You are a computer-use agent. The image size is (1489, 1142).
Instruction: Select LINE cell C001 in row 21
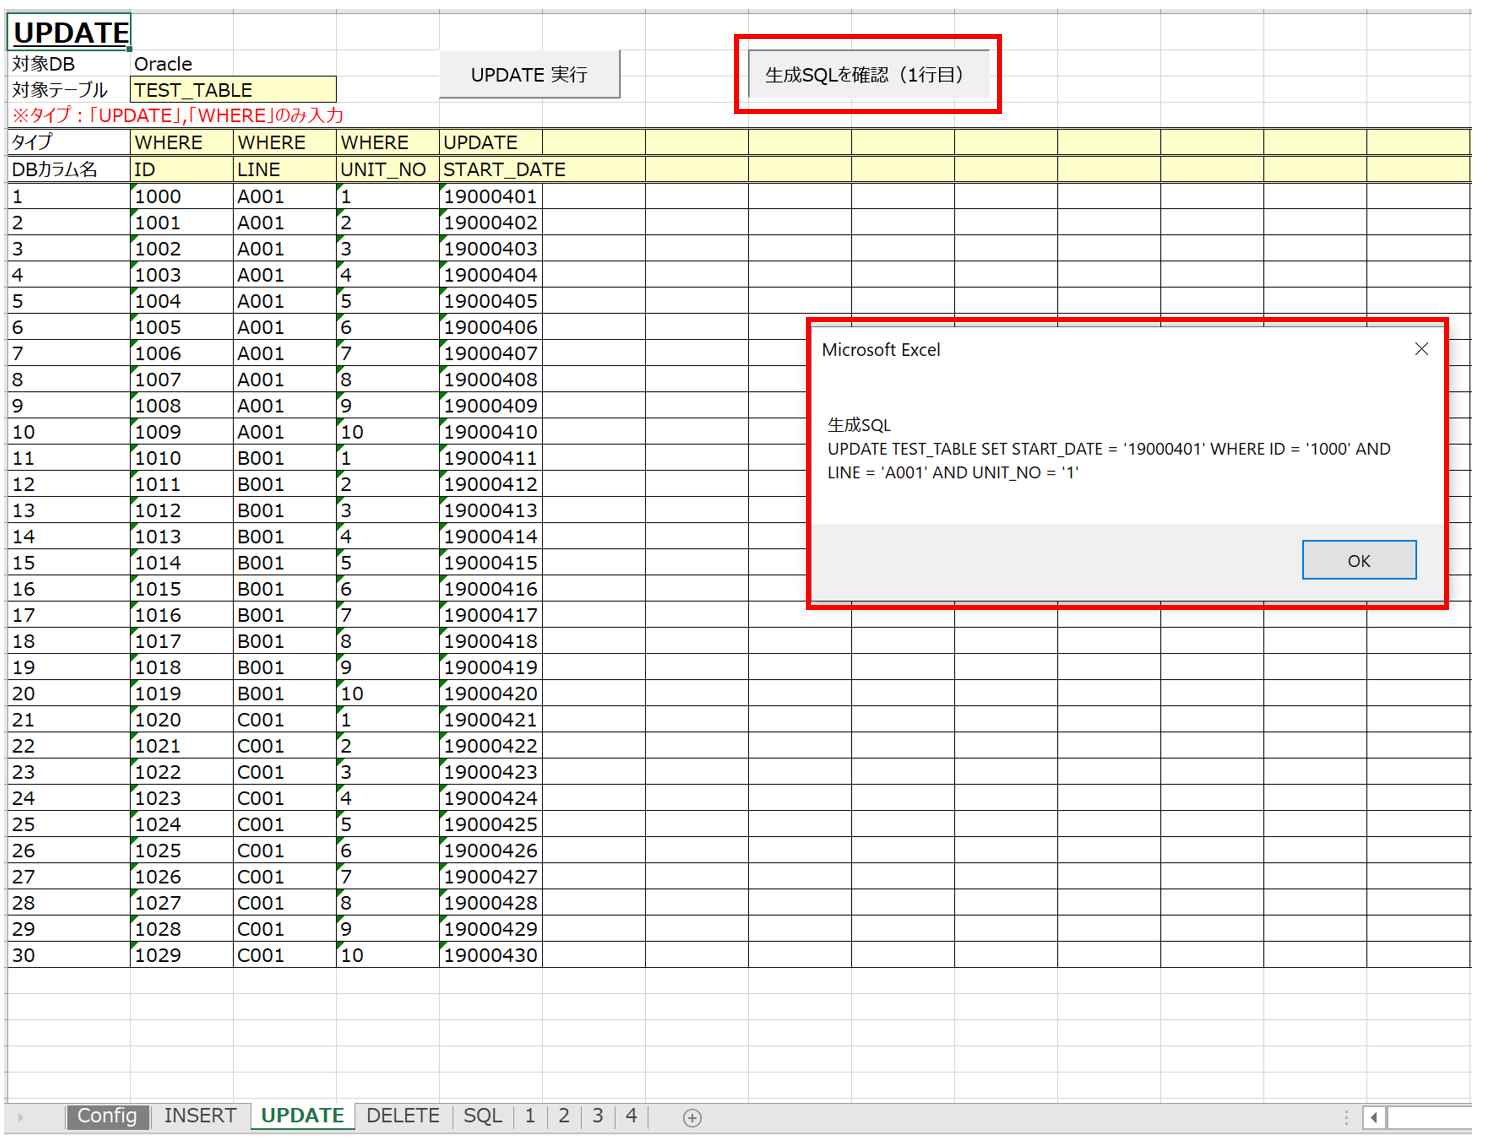(284, 720)
